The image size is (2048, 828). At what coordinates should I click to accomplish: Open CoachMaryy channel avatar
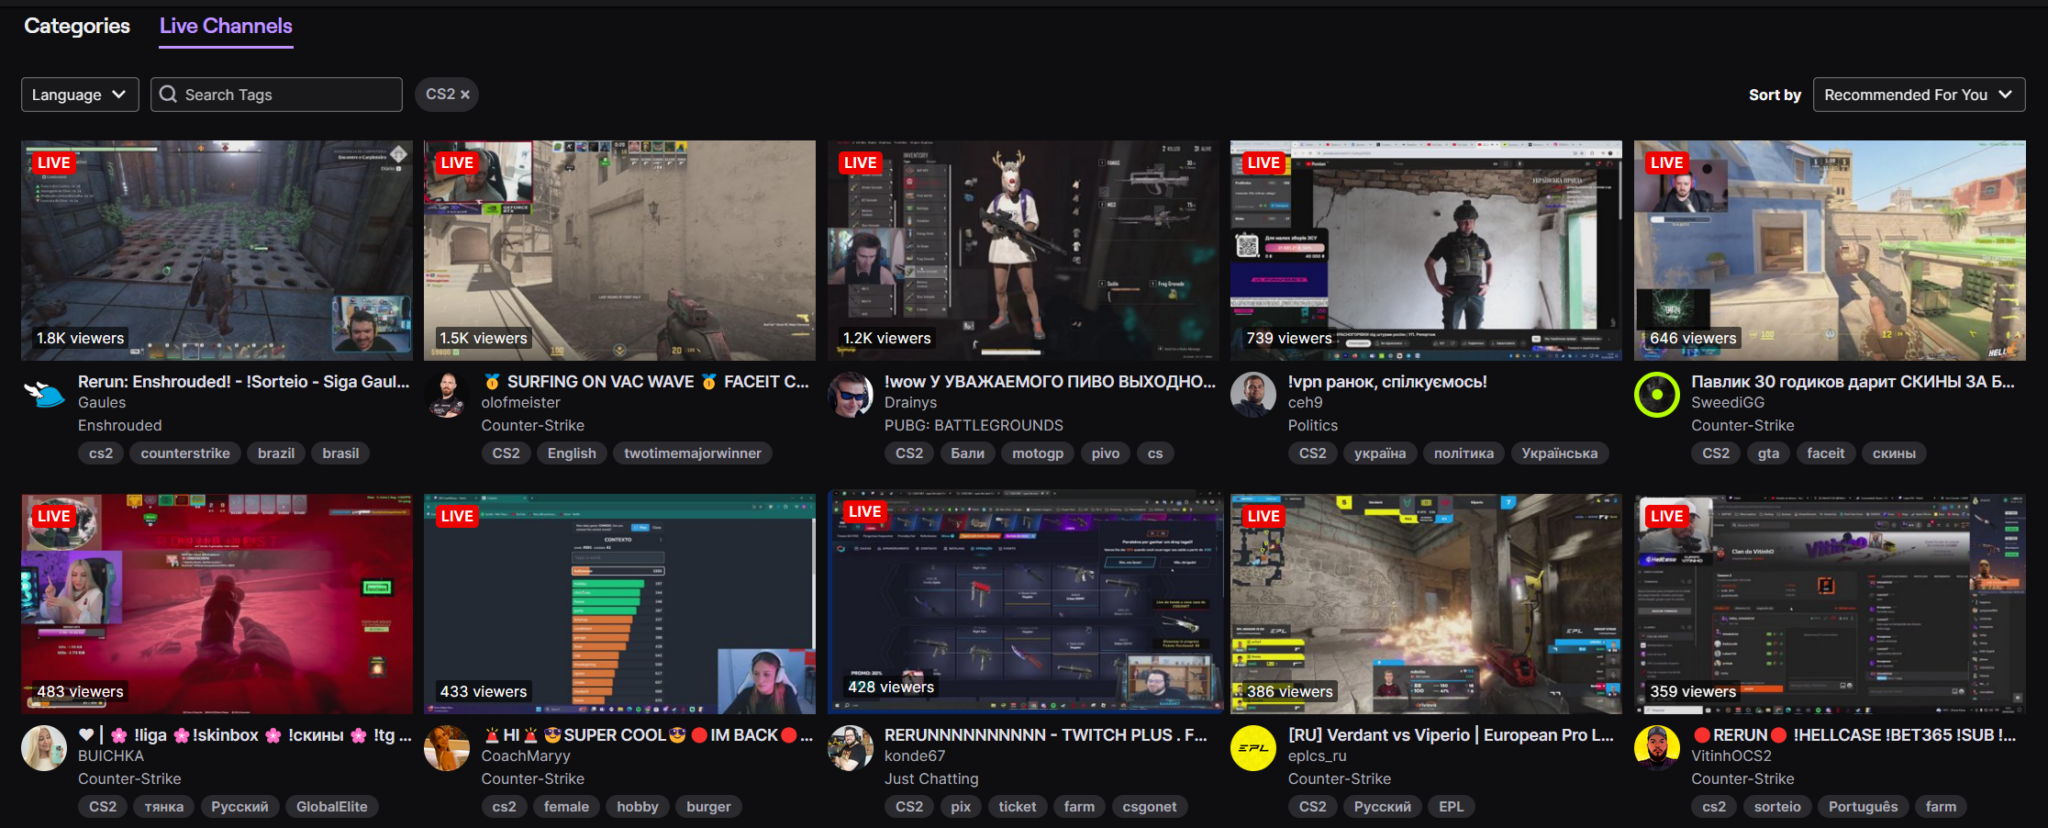click(x=447, y=748)
